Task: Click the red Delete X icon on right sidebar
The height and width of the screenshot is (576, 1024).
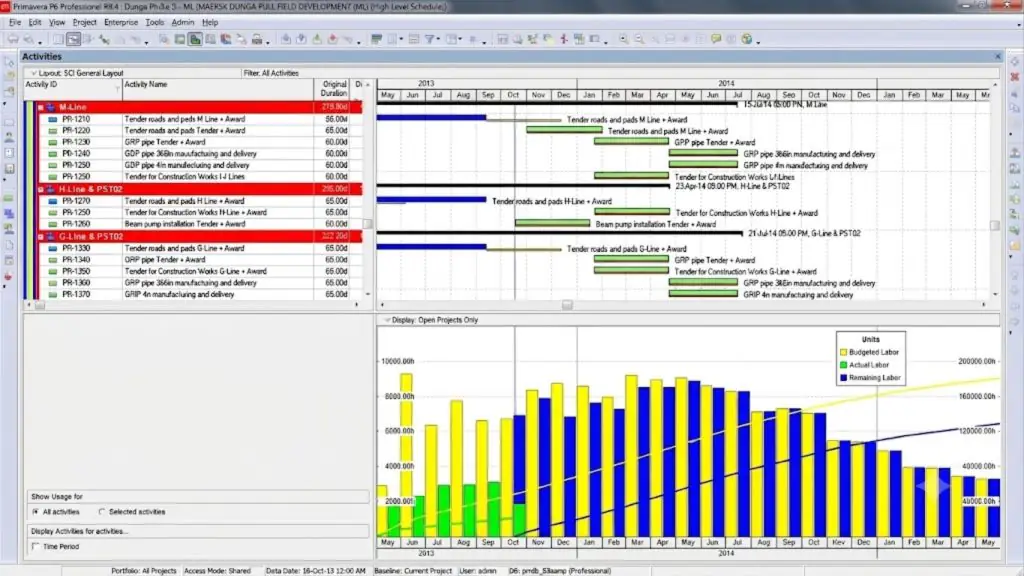Action: 1015,76
